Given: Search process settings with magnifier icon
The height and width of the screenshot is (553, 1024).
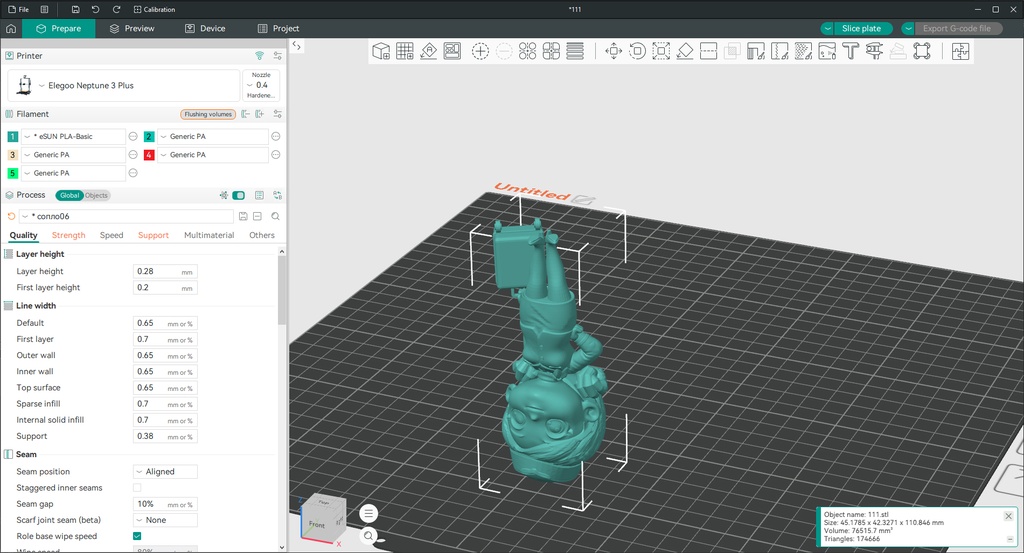Looking at the screenshot, I should [276, 216].
